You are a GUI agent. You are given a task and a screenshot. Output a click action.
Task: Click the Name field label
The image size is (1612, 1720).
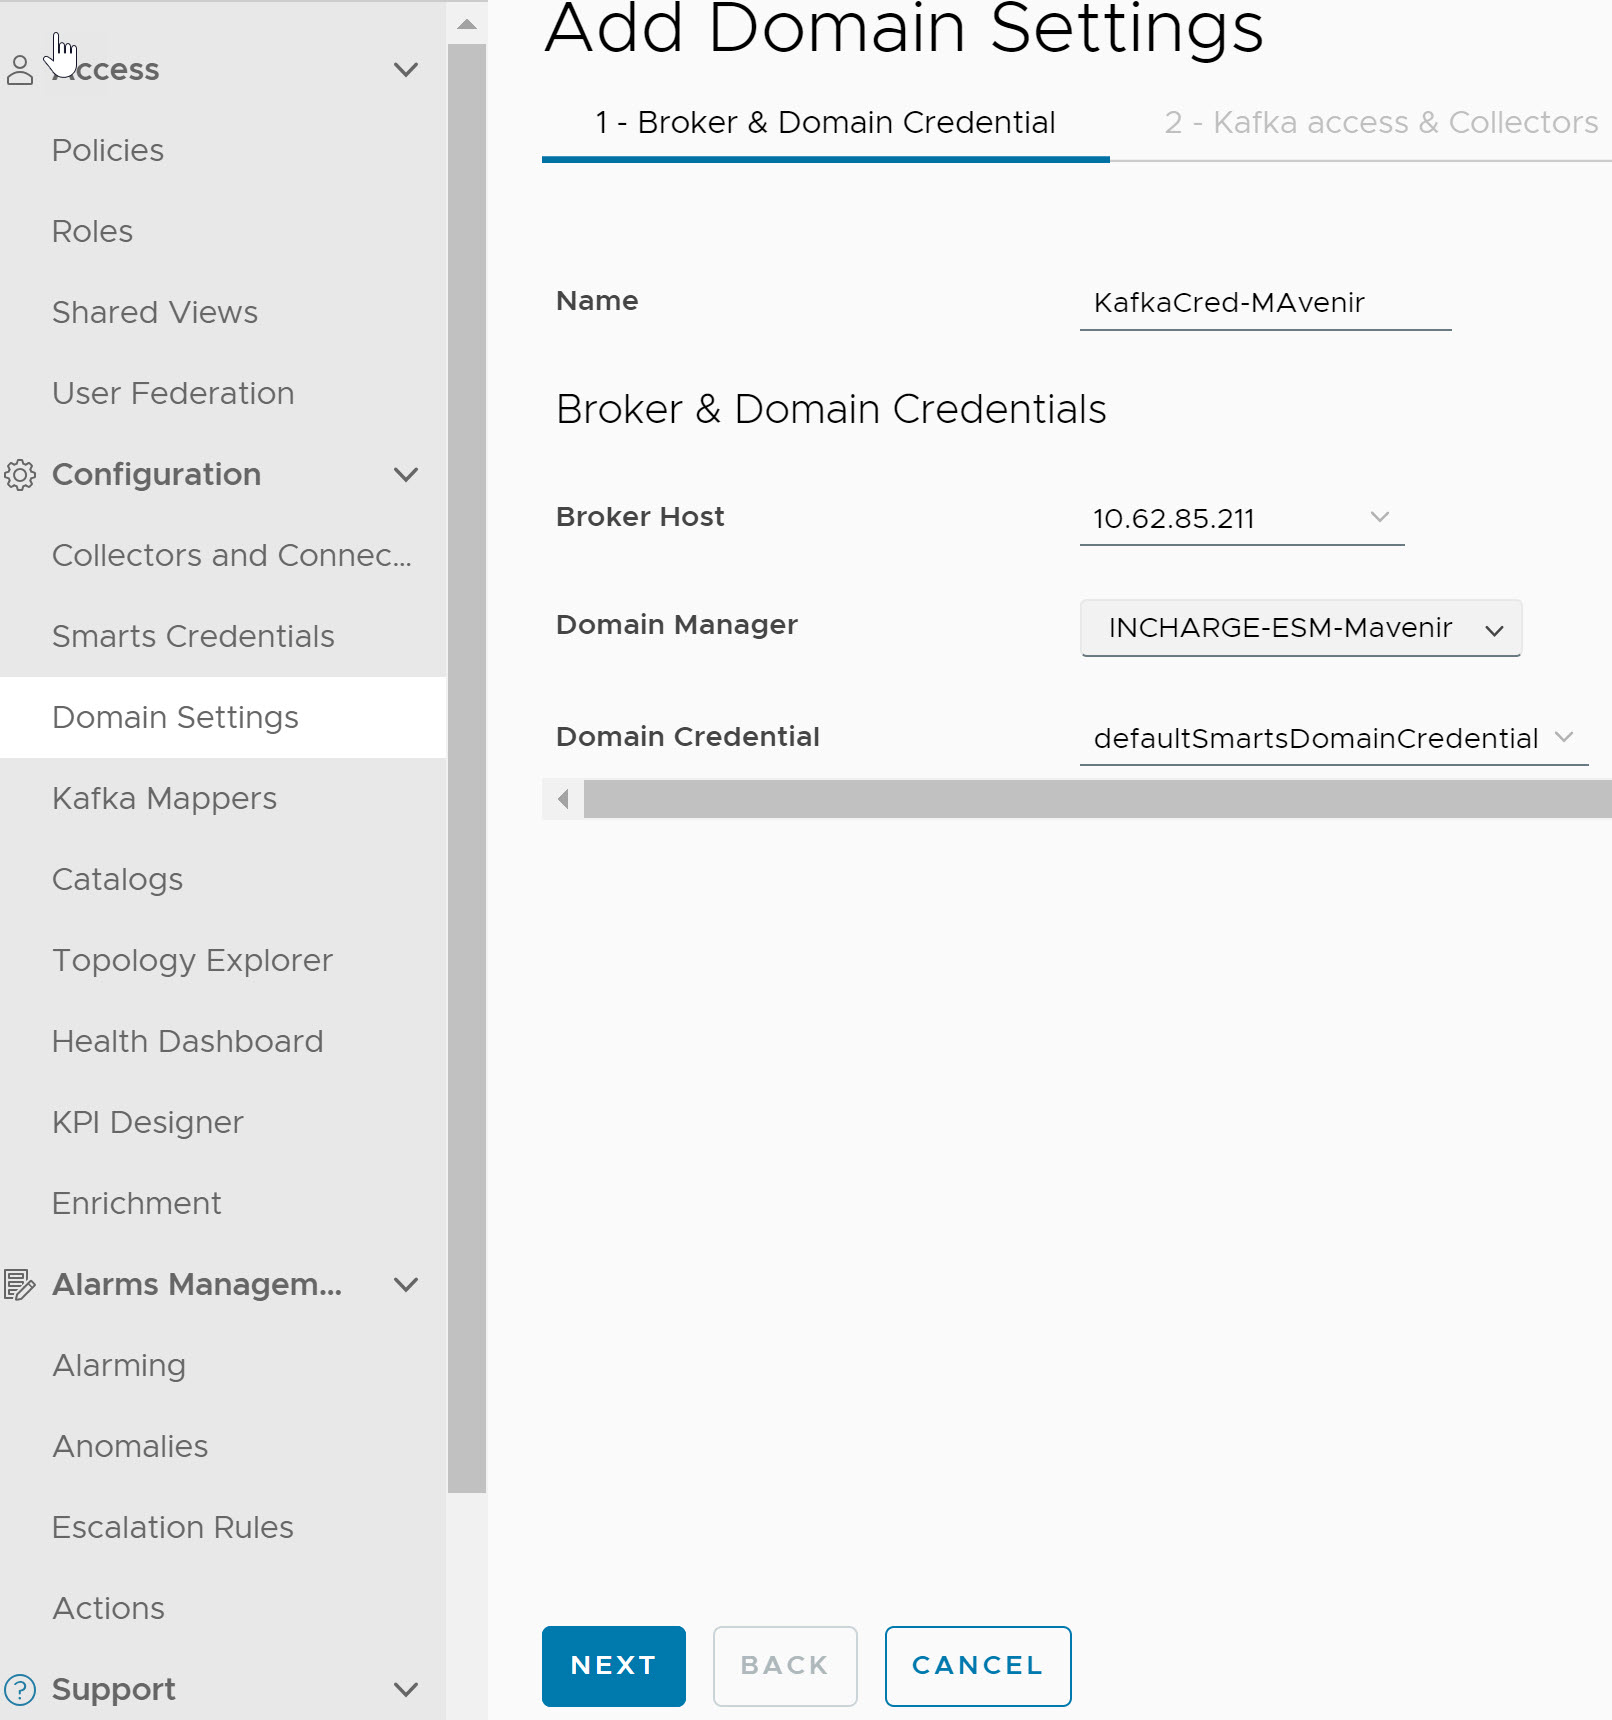[x=597, y=301]
